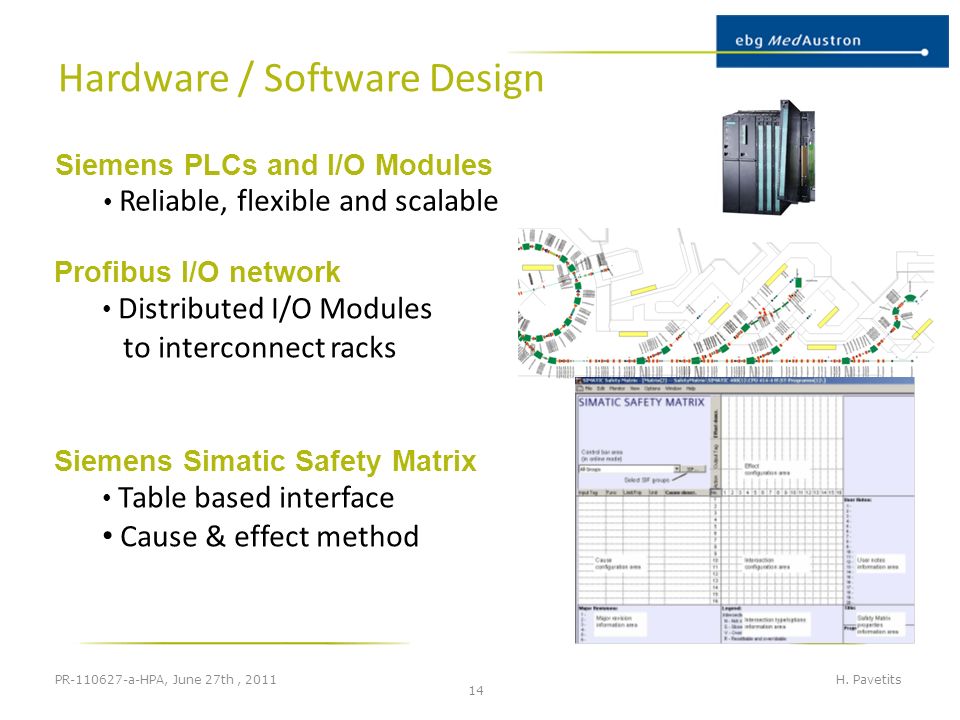
Task: Click the 'Control bar area (in online mode)' label
Action: tap(602, 456)
